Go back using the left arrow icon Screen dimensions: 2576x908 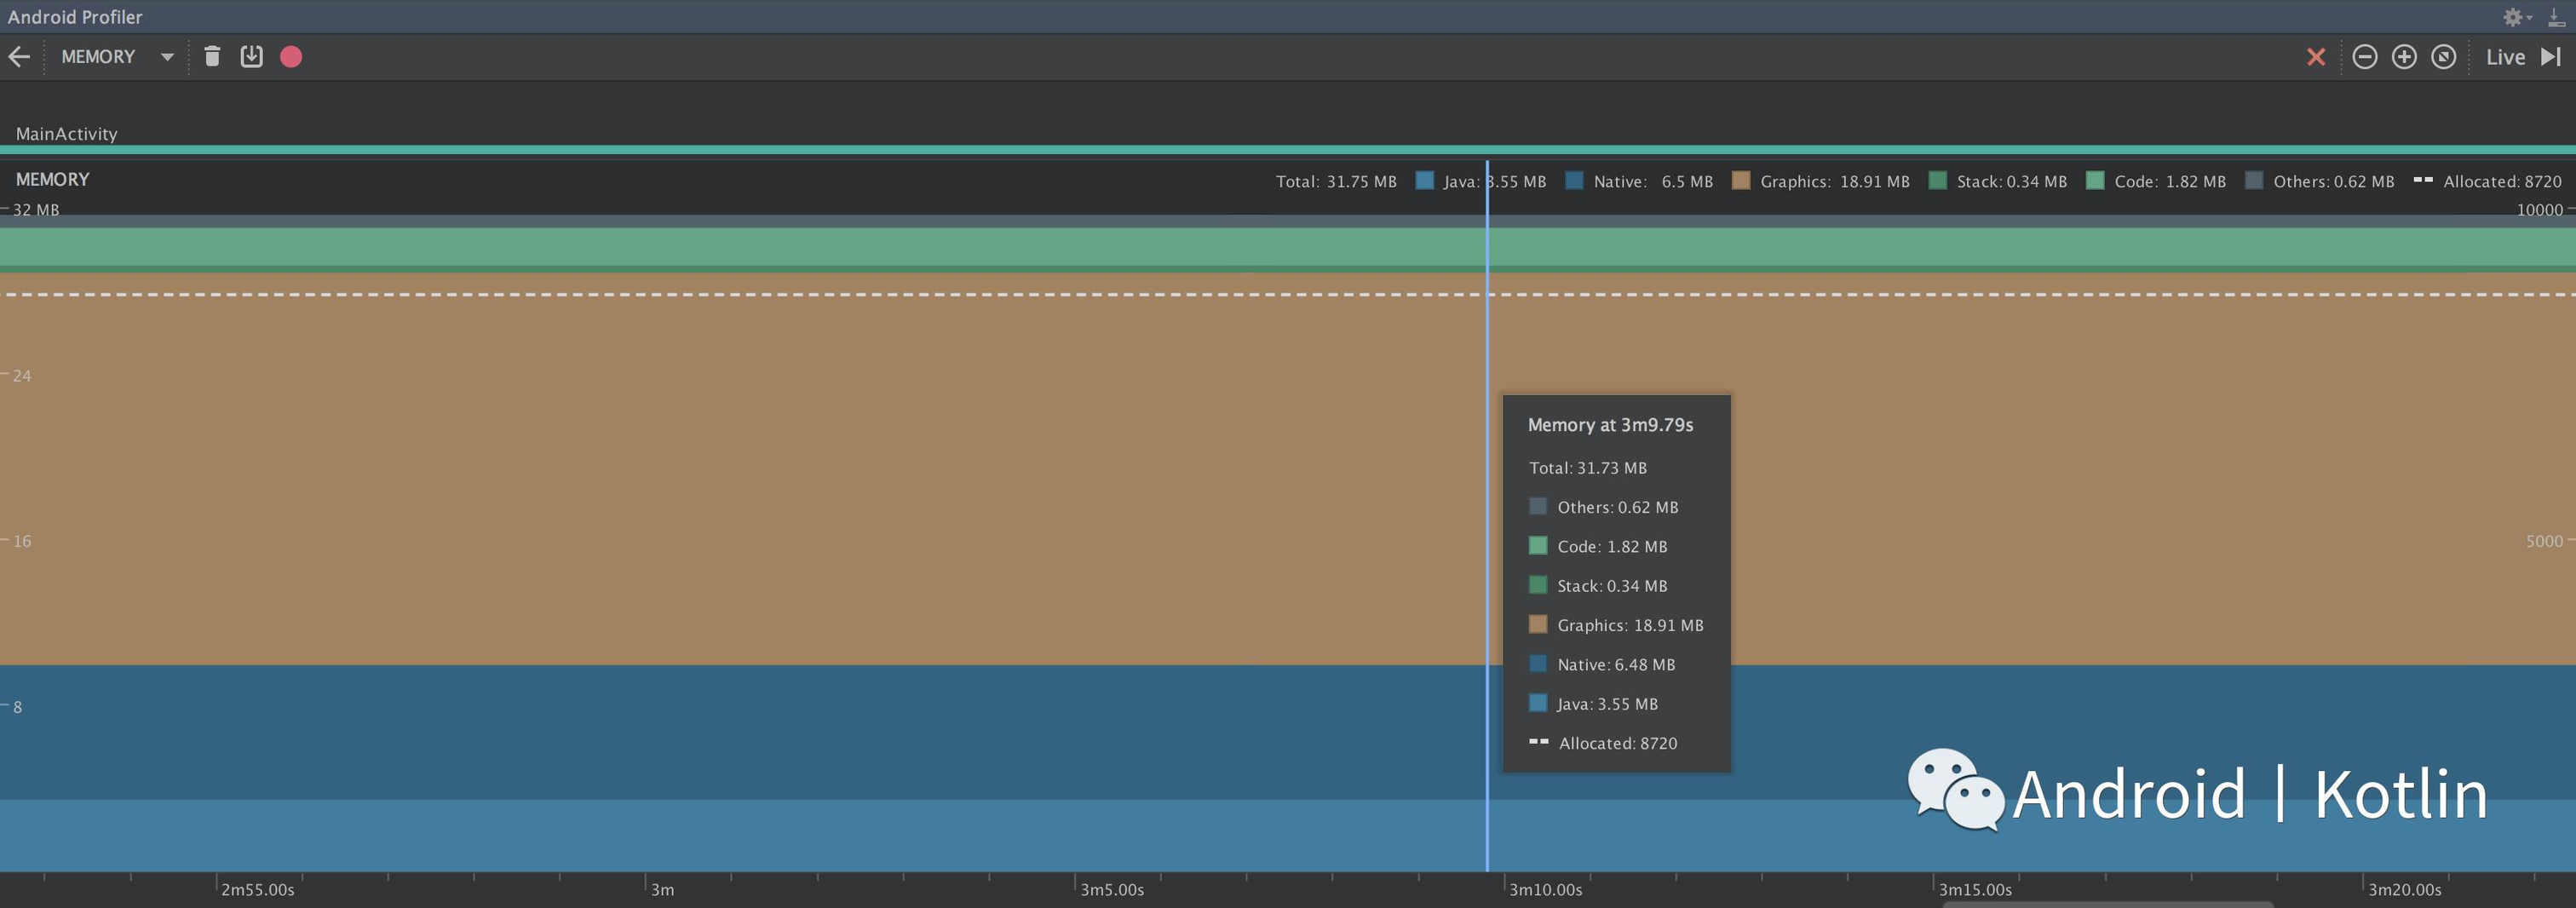[19, 57]
